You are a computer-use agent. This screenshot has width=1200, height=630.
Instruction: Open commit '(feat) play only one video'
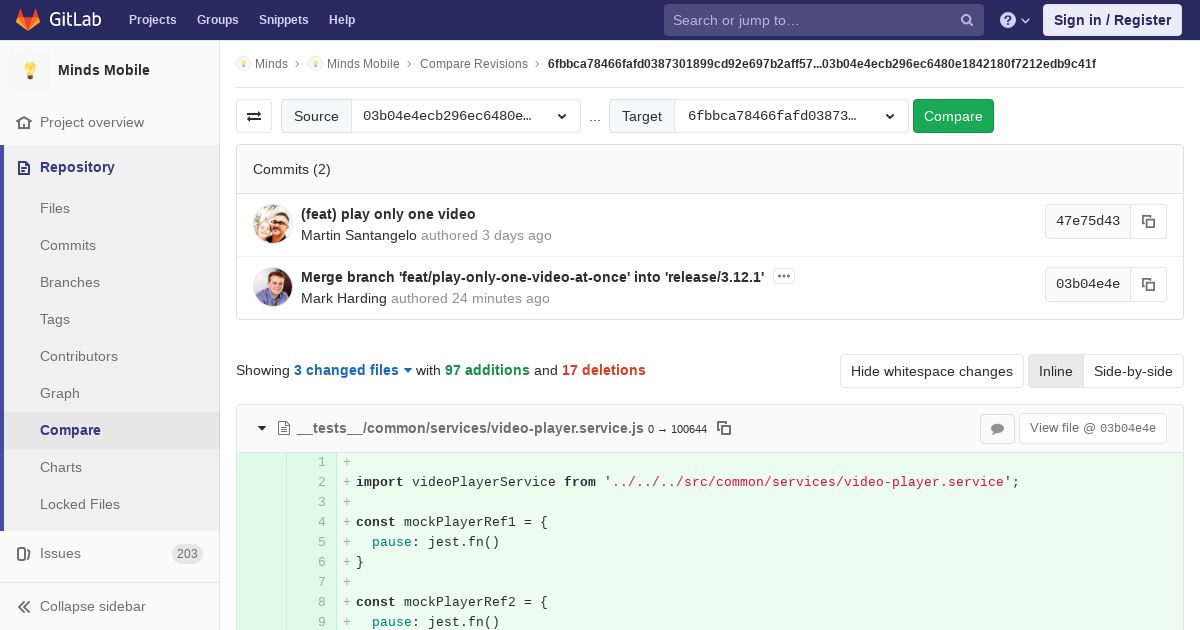pyautogui.click(x=388, y=214)
